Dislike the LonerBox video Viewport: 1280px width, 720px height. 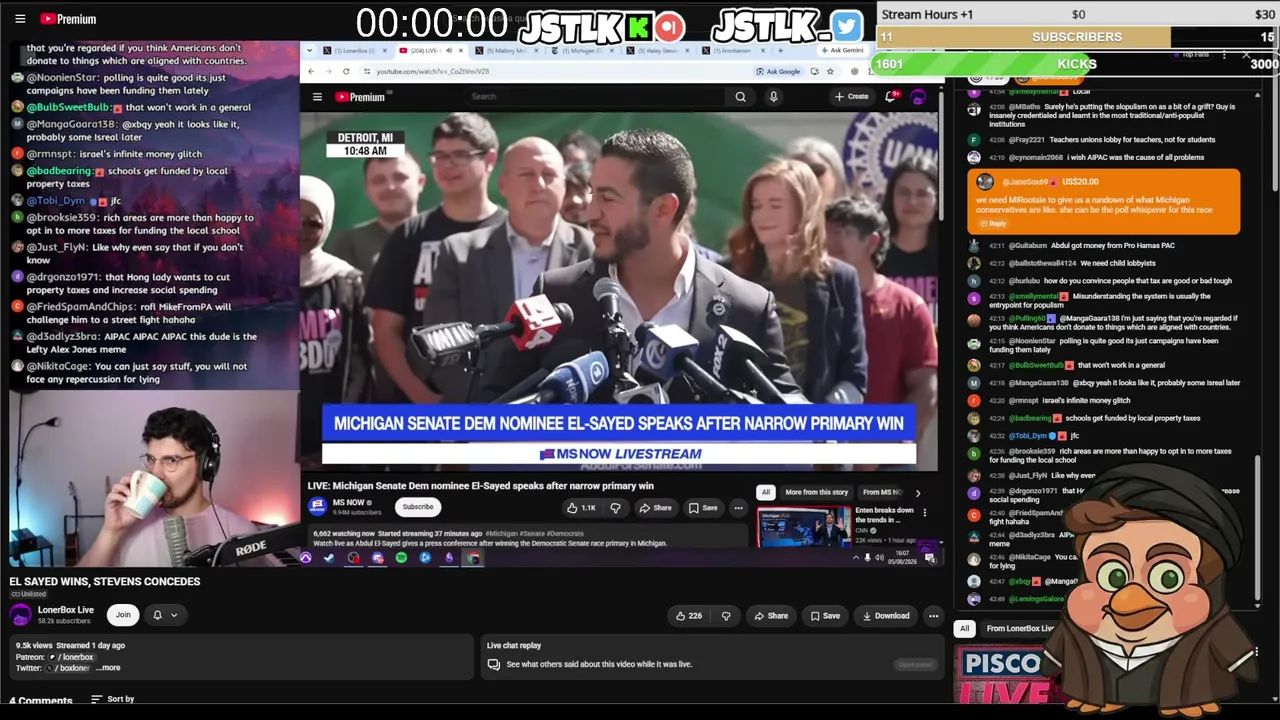point(726,616)
